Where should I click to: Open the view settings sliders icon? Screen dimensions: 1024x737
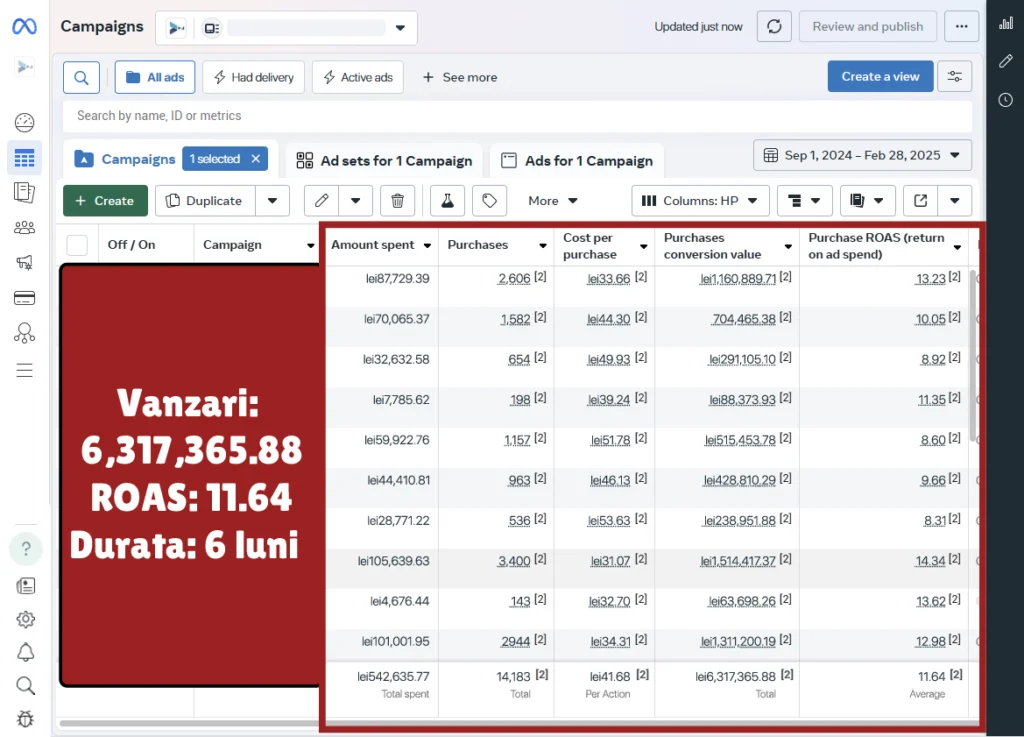pos(954,76)
